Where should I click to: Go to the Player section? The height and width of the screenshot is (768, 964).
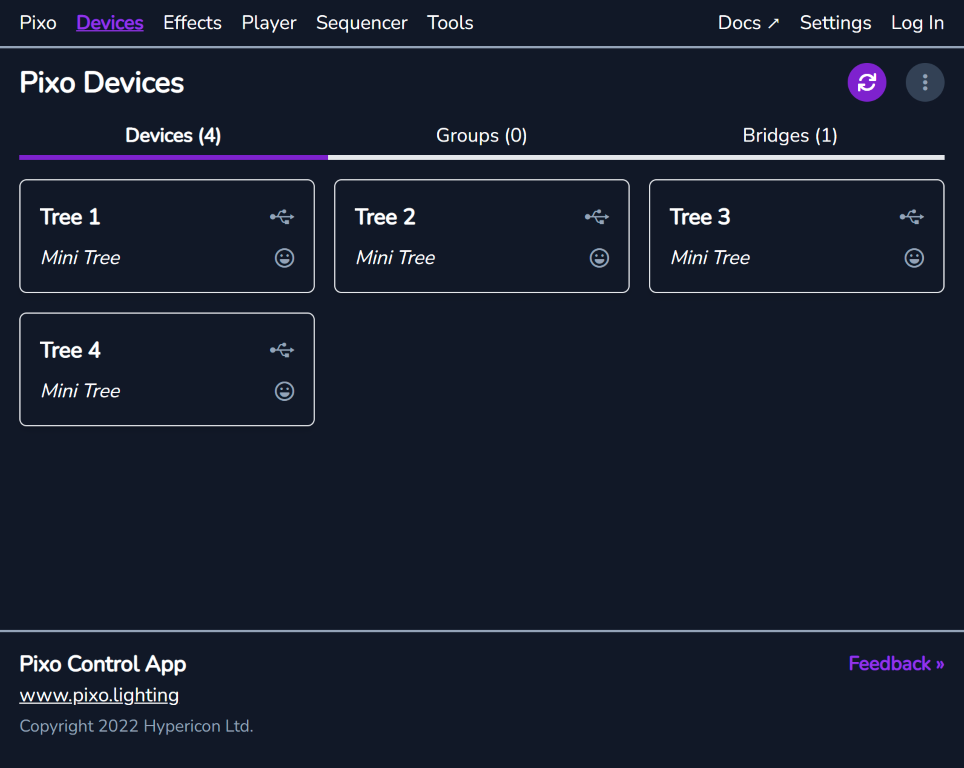pos(268,22)
